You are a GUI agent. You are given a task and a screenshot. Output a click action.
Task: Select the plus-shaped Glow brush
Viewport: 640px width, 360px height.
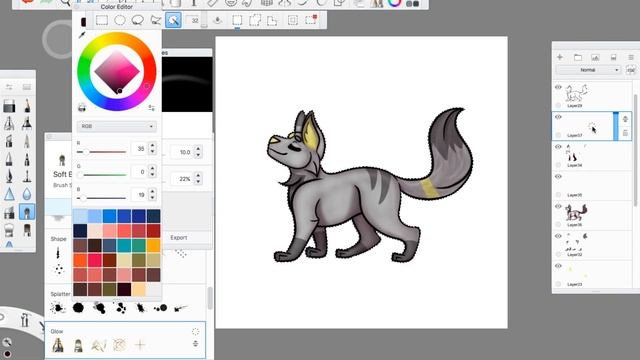140,345
